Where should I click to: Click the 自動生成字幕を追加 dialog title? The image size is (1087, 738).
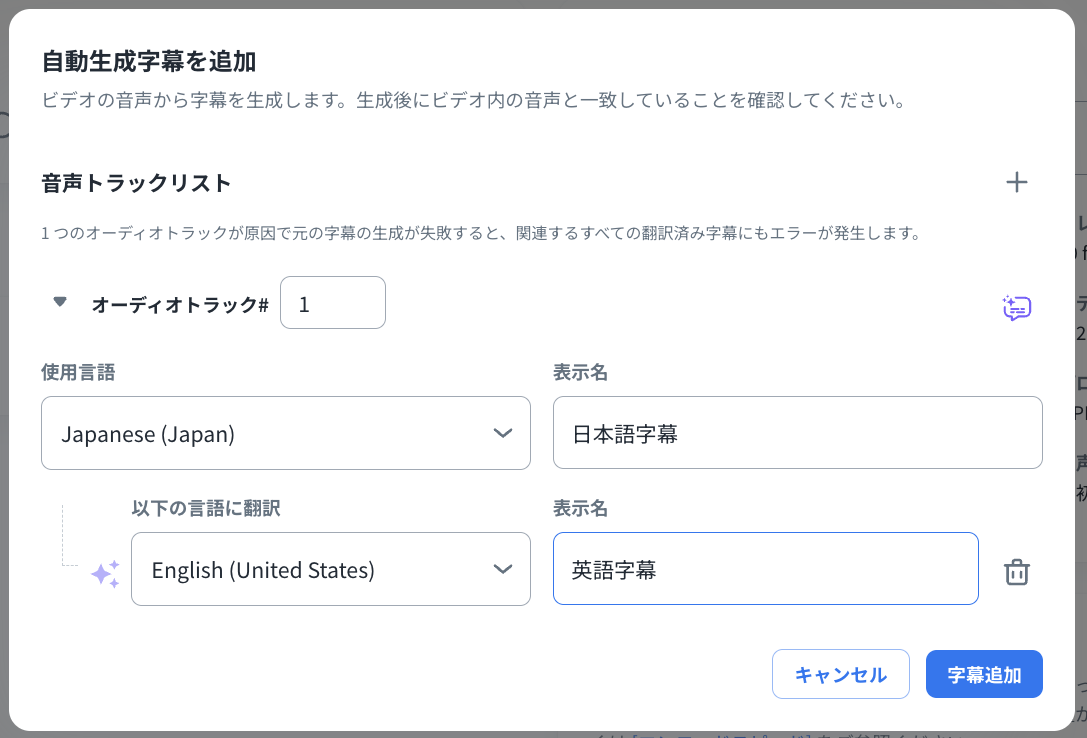(x=149, y=62)
